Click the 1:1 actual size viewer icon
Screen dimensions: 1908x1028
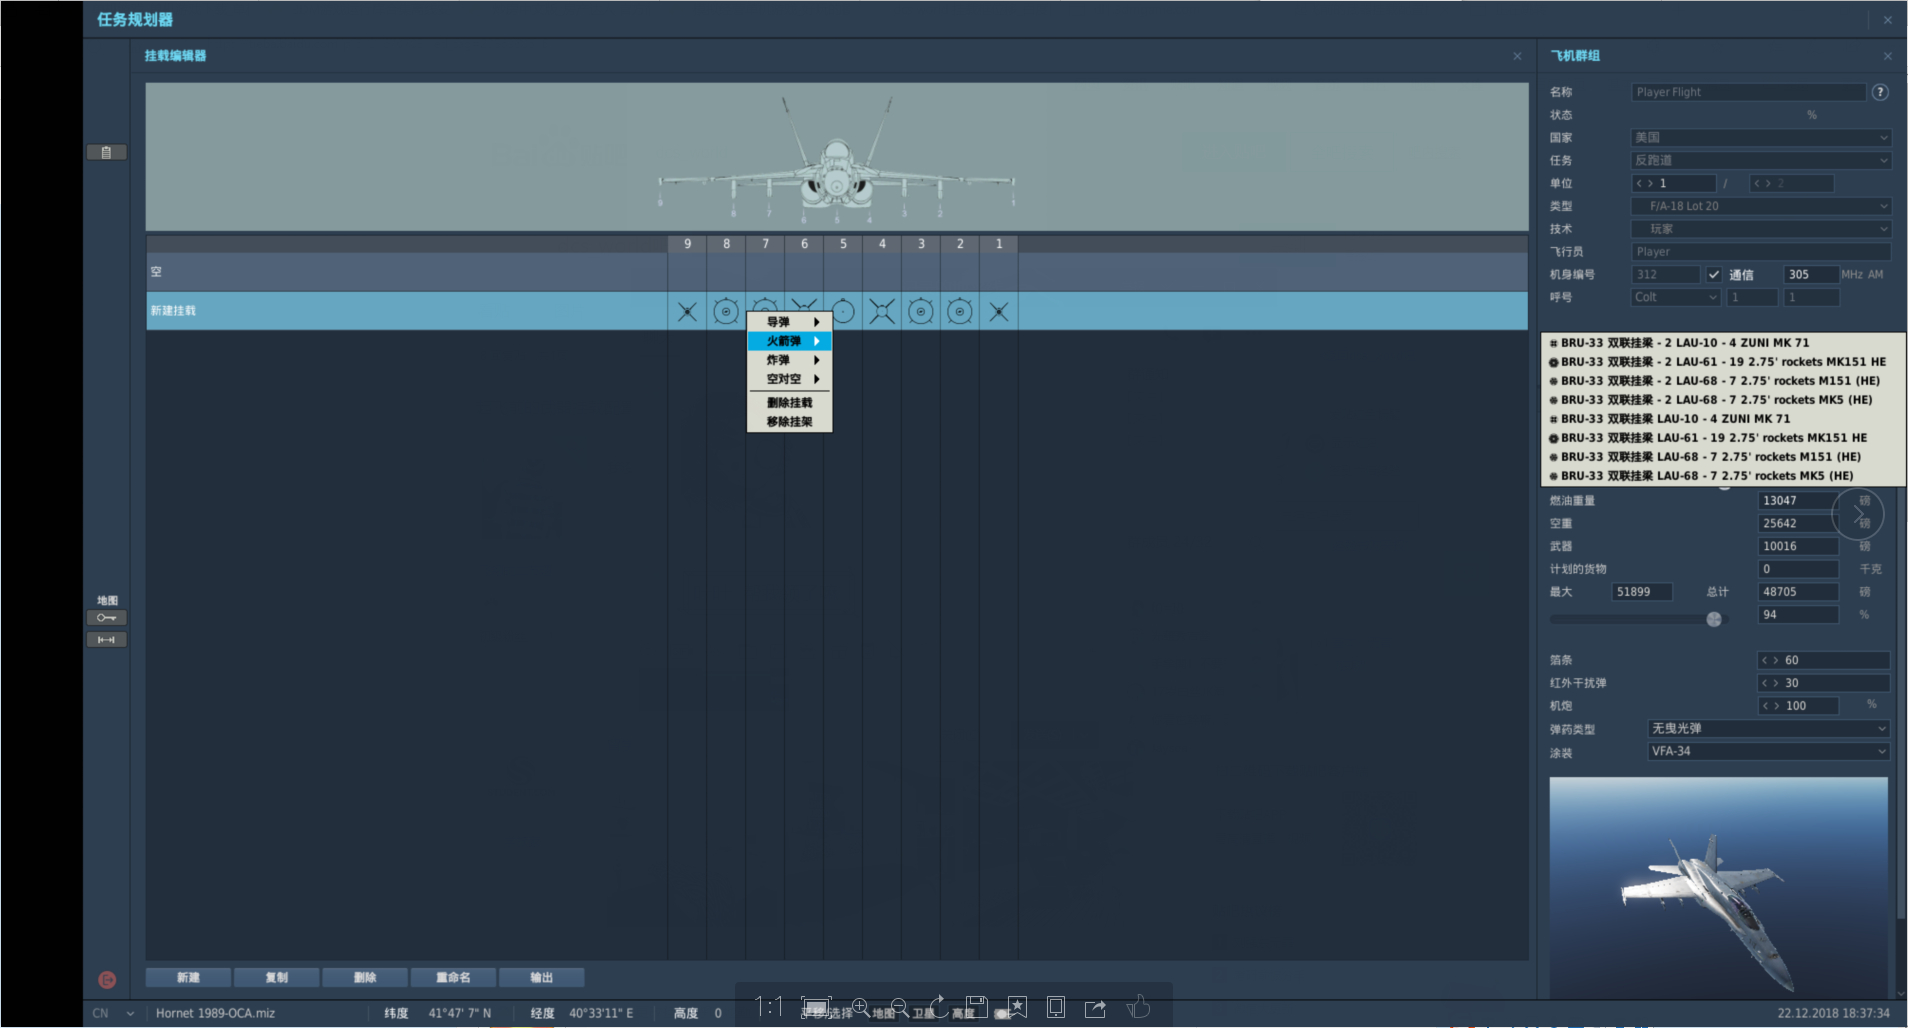(769, 1006)
